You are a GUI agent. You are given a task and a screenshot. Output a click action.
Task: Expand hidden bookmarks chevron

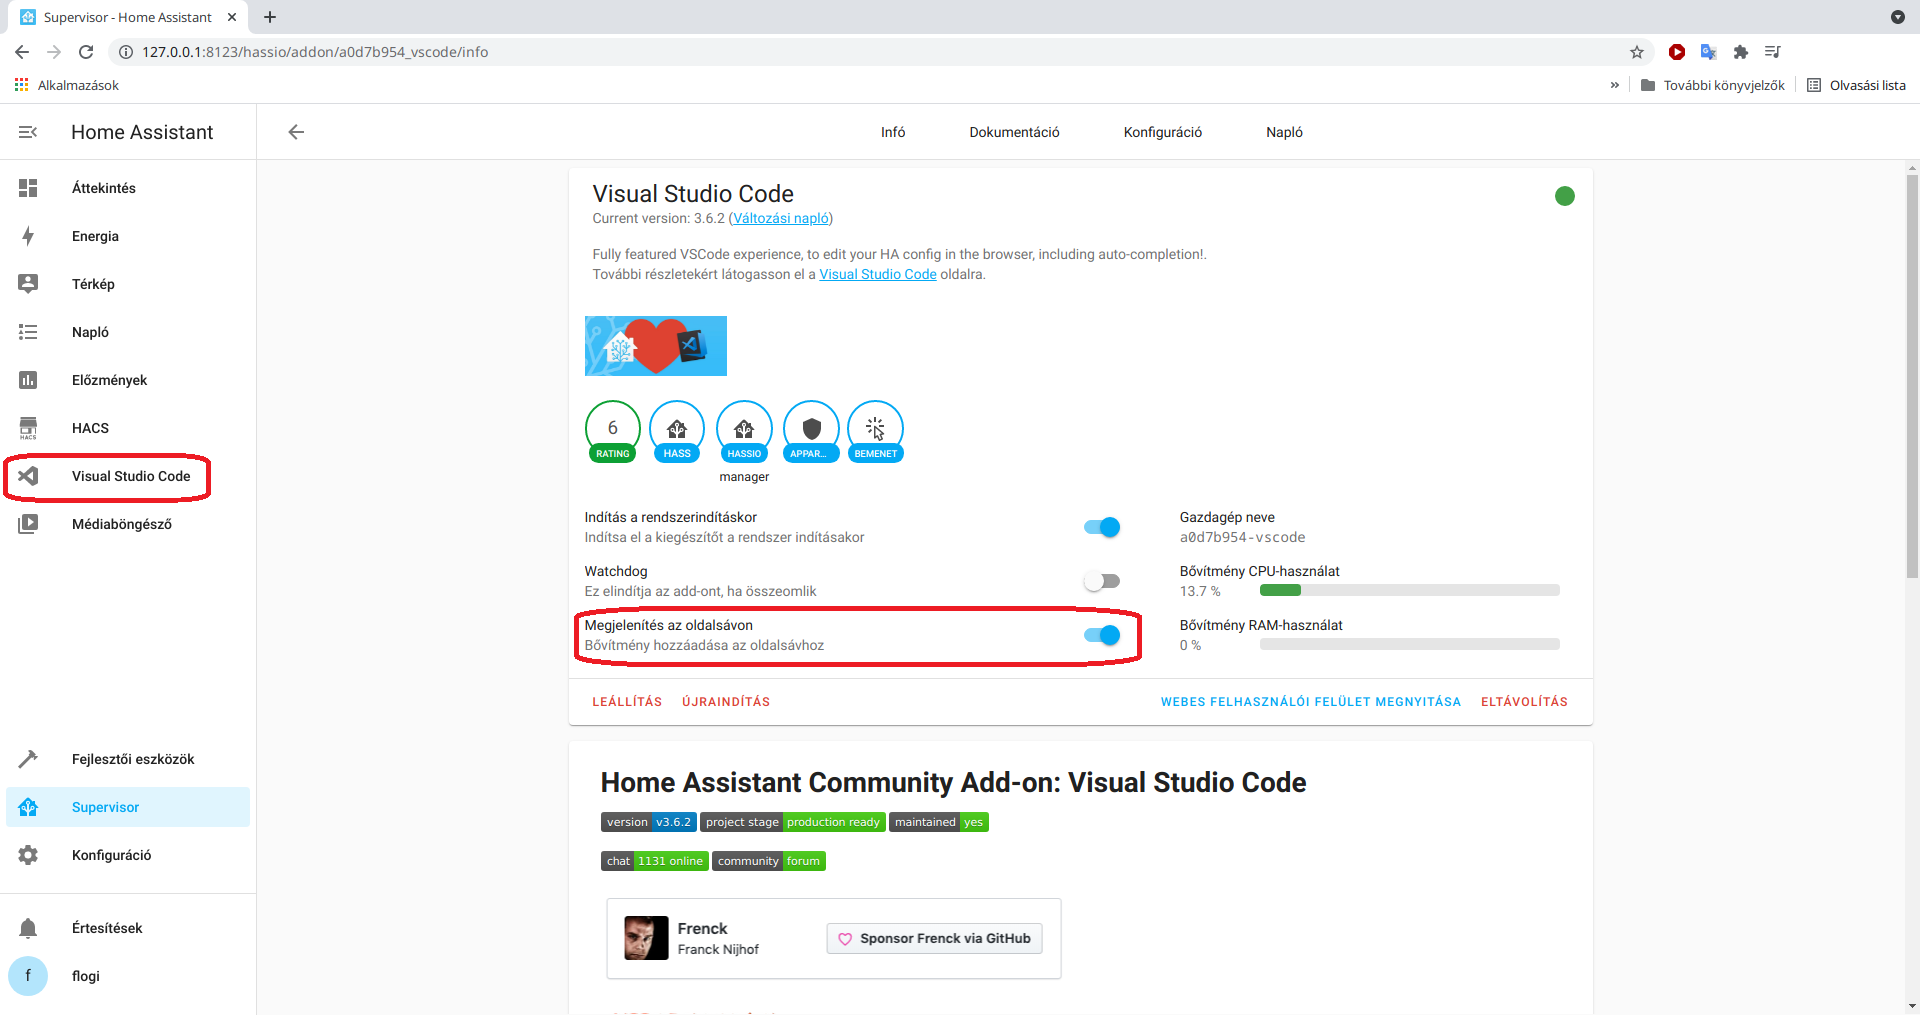pos(1615,85)
